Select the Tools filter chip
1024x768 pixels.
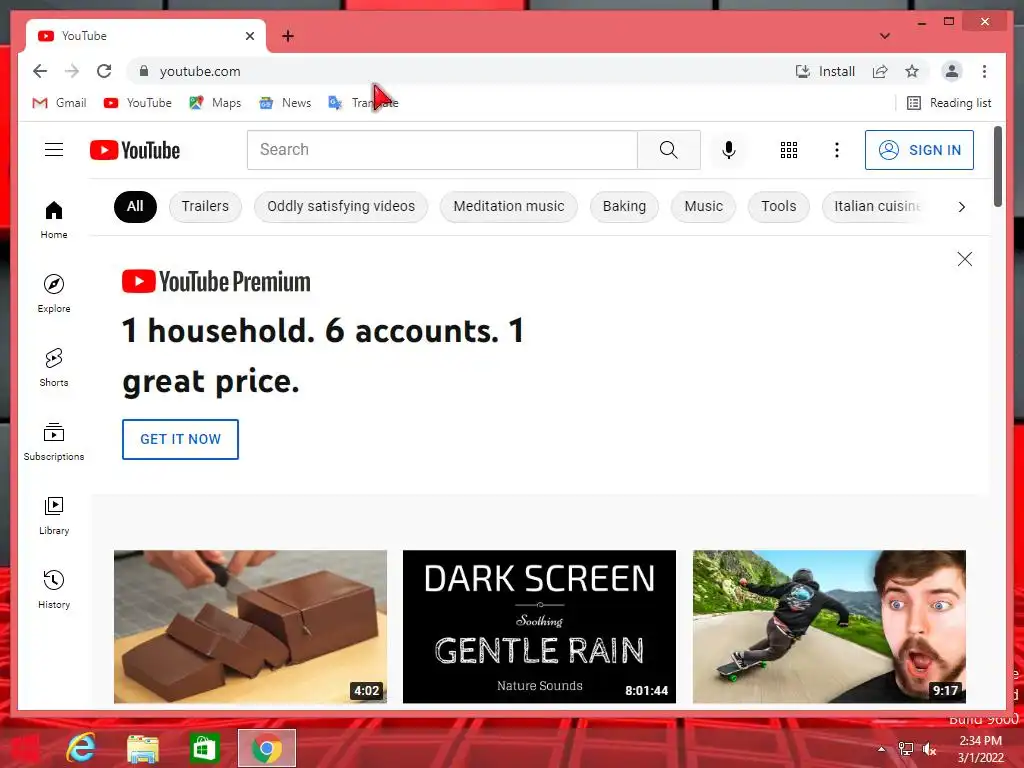778,206
